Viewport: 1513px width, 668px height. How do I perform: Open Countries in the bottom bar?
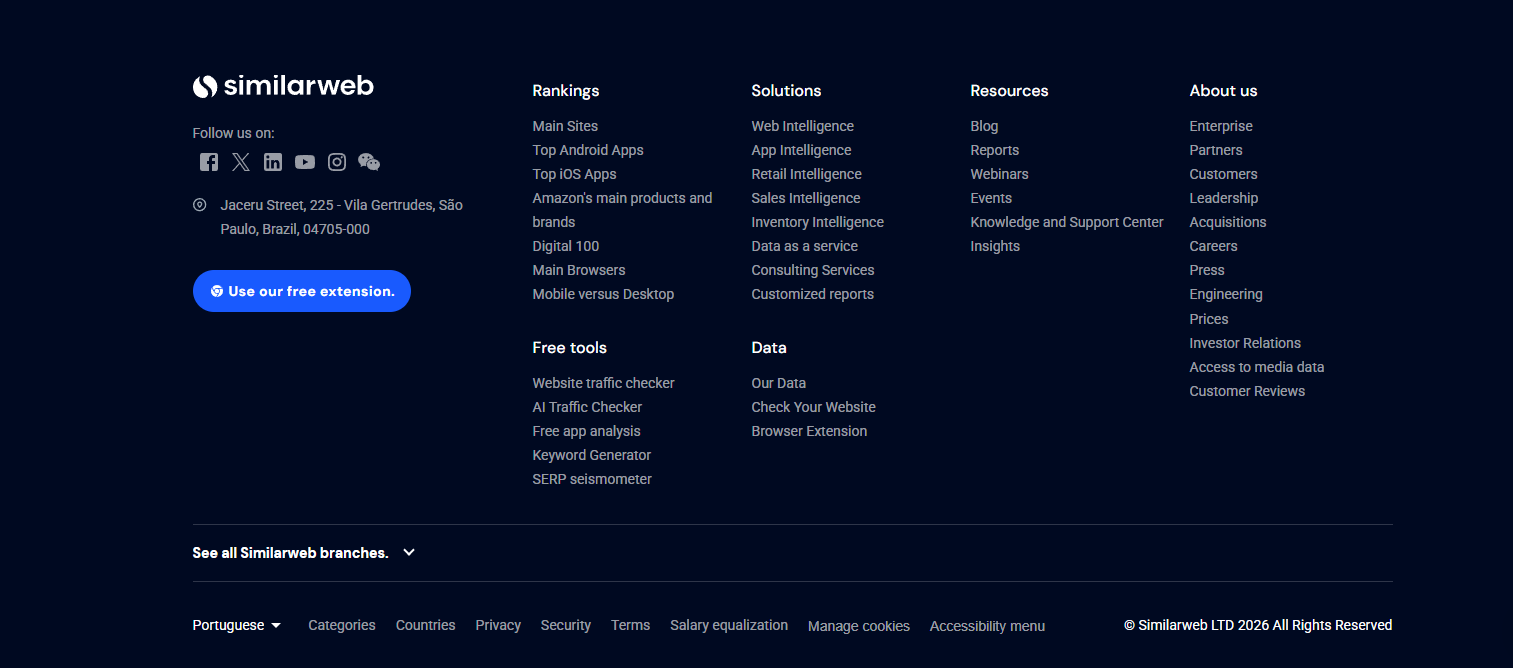point(426,625)
